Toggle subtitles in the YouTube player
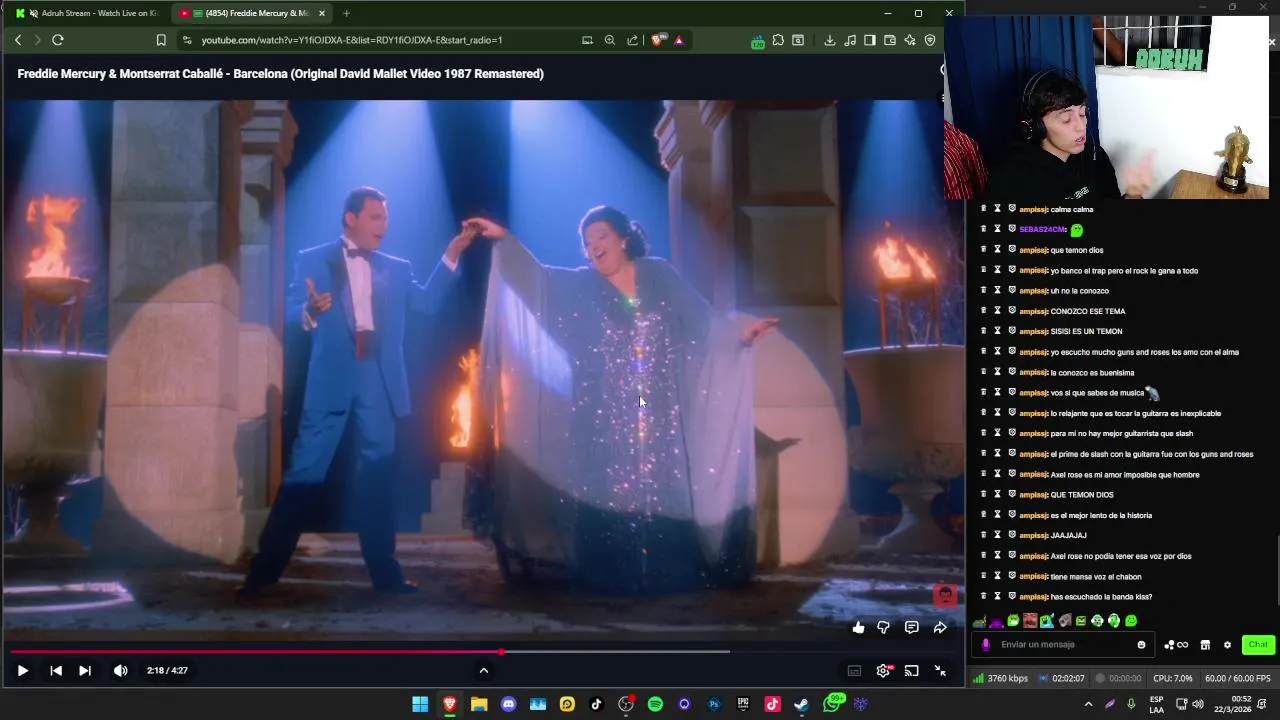The width and height of the screenshot is (1280, 720). (x=854, y=671)
